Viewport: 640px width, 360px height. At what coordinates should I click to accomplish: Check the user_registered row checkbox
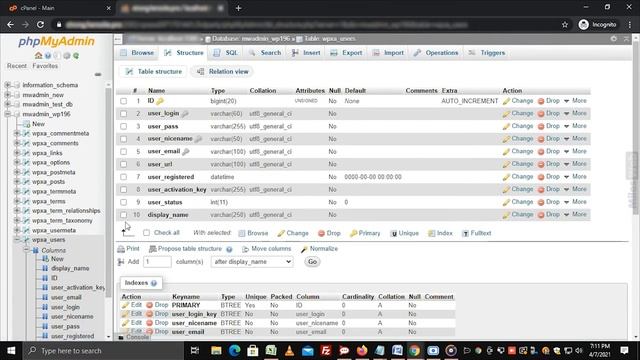(124, 177)
